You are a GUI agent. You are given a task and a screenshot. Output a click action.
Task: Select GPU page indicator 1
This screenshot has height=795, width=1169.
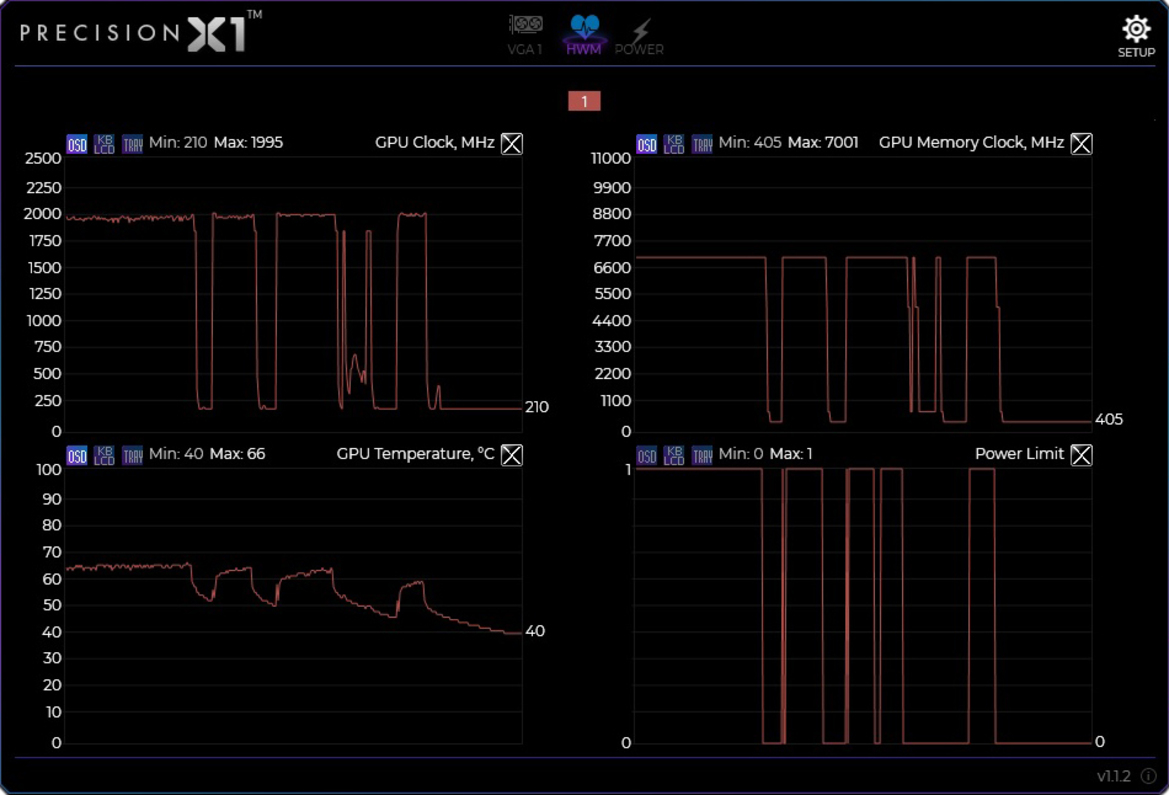pos(584,101)
